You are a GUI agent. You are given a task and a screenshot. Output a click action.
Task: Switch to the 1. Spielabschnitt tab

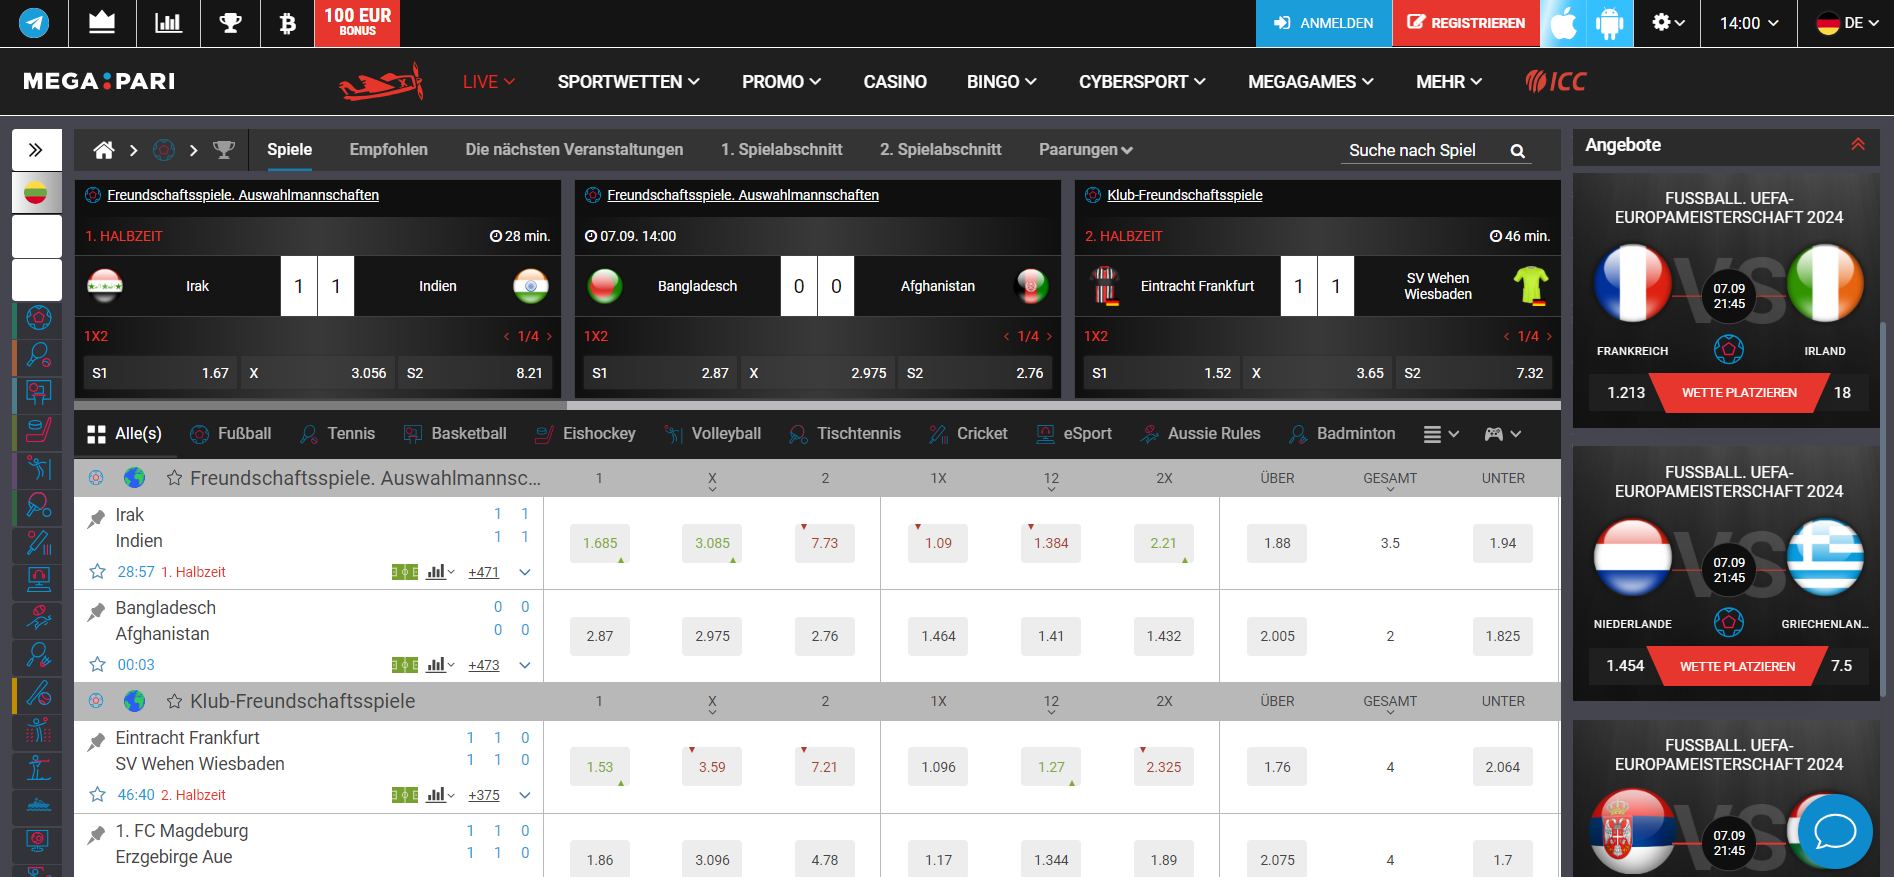(781, 150)
